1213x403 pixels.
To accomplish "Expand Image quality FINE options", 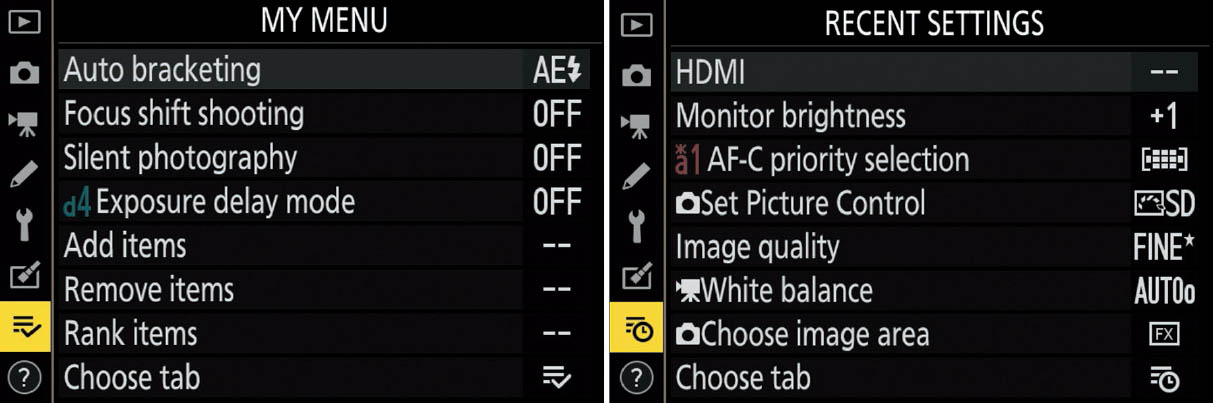I will [x=1164, y=247].
